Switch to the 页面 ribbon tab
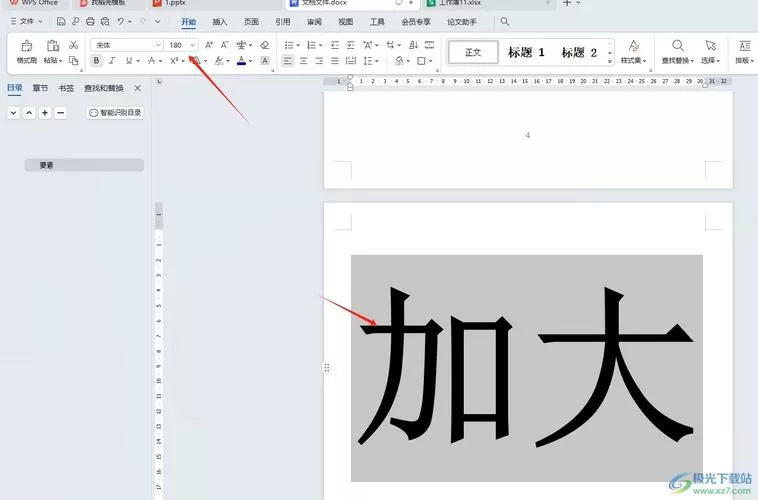Image resolution: width=758 pixels, height=500 pixels. pos(251,22)
